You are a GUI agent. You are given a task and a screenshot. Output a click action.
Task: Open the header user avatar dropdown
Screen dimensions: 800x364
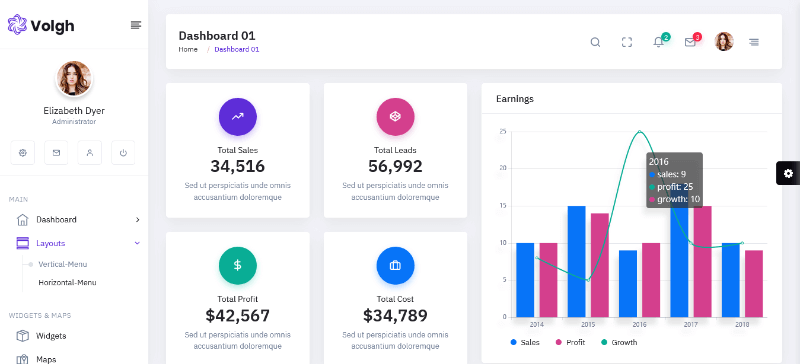coord(723,42)
